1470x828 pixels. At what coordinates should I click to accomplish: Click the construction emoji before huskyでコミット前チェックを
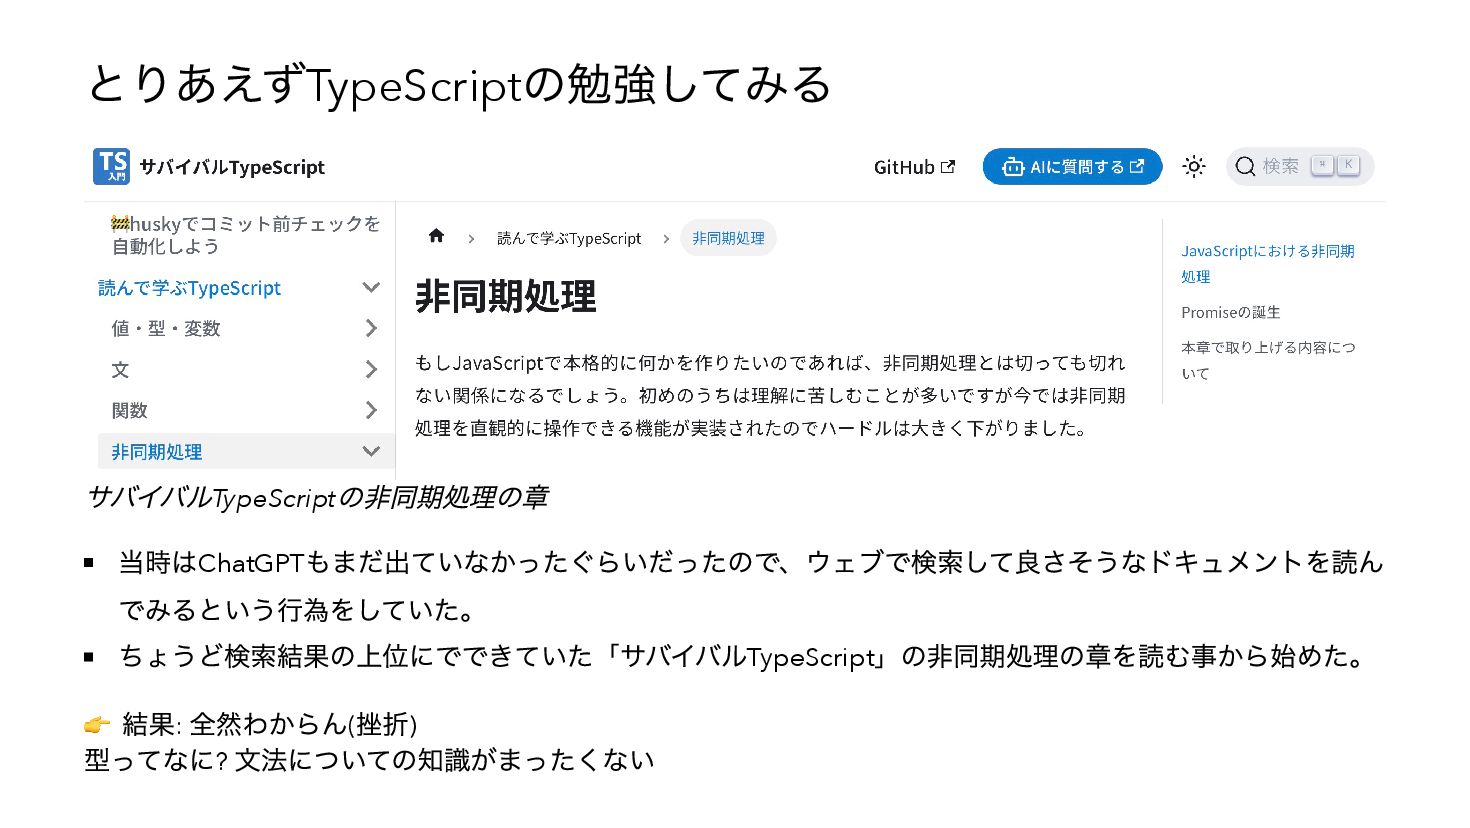click(x=120, y=223)
